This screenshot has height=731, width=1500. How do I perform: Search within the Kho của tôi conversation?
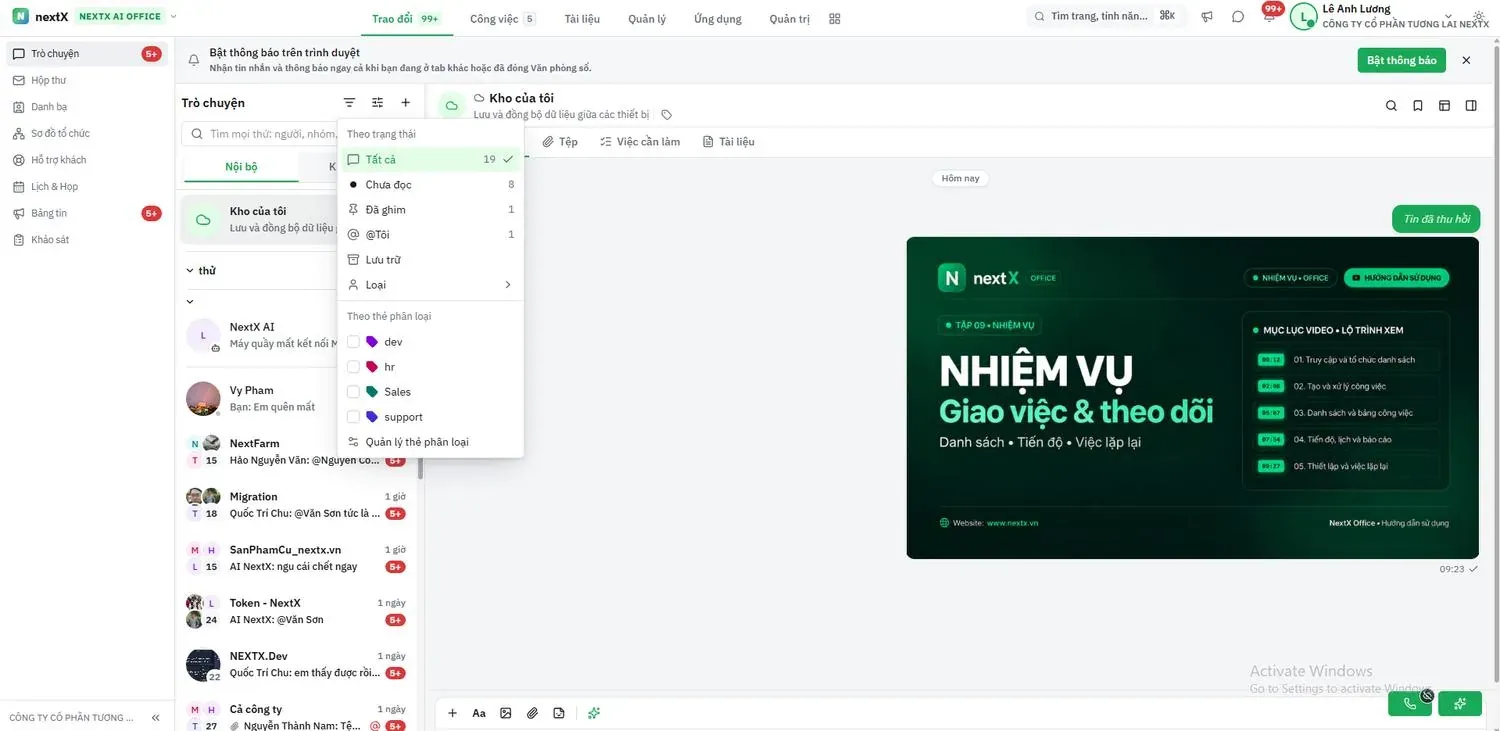1391,106
